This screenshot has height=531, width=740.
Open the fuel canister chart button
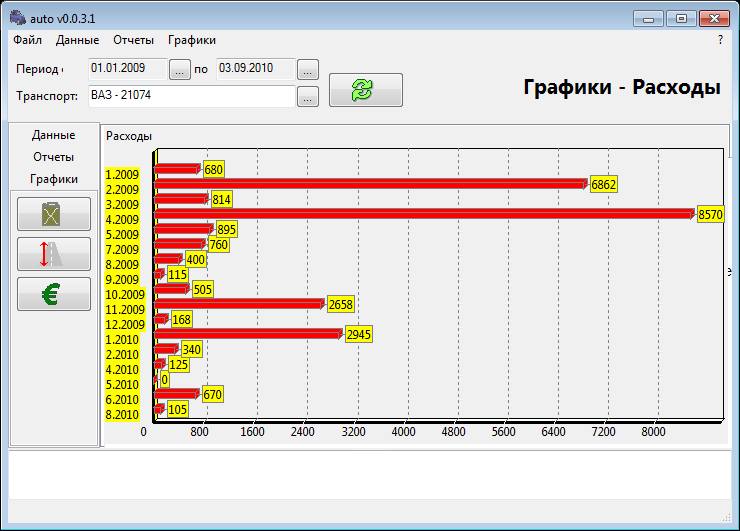(x=54, y=214)
